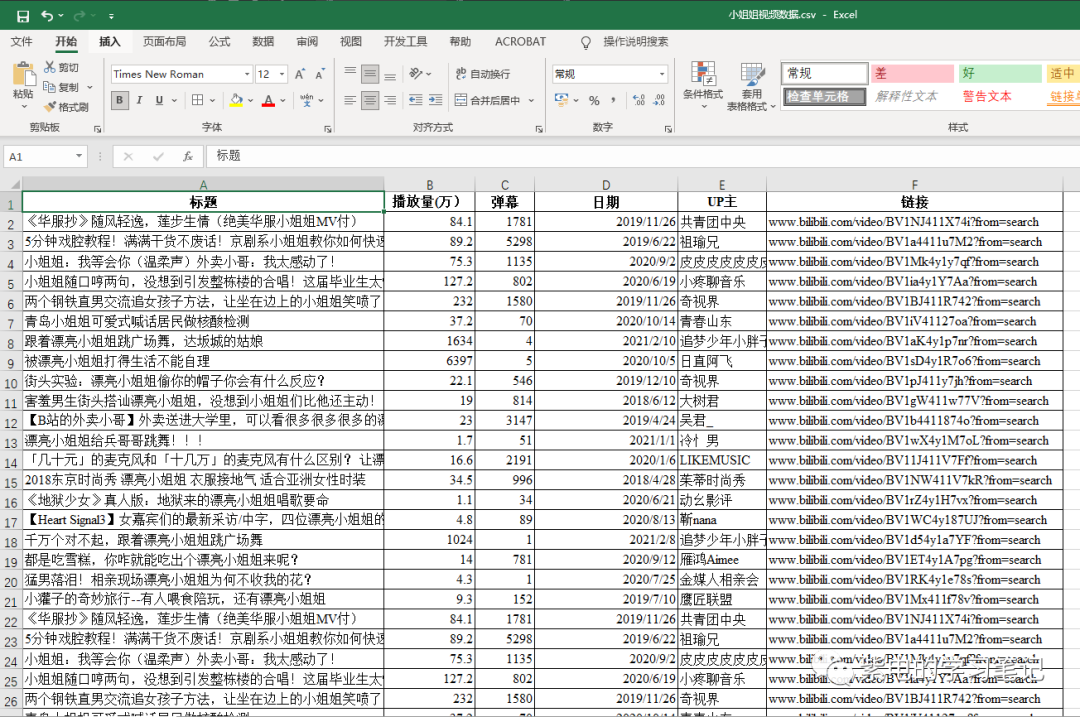Open Quick Access Toolbar customize dropdown

tap(111, 16)
